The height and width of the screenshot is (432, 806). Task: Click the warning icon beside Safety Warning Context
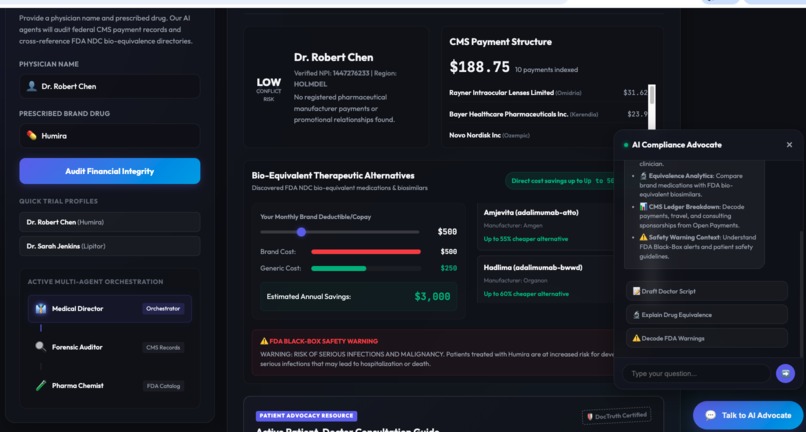(643, 238)
